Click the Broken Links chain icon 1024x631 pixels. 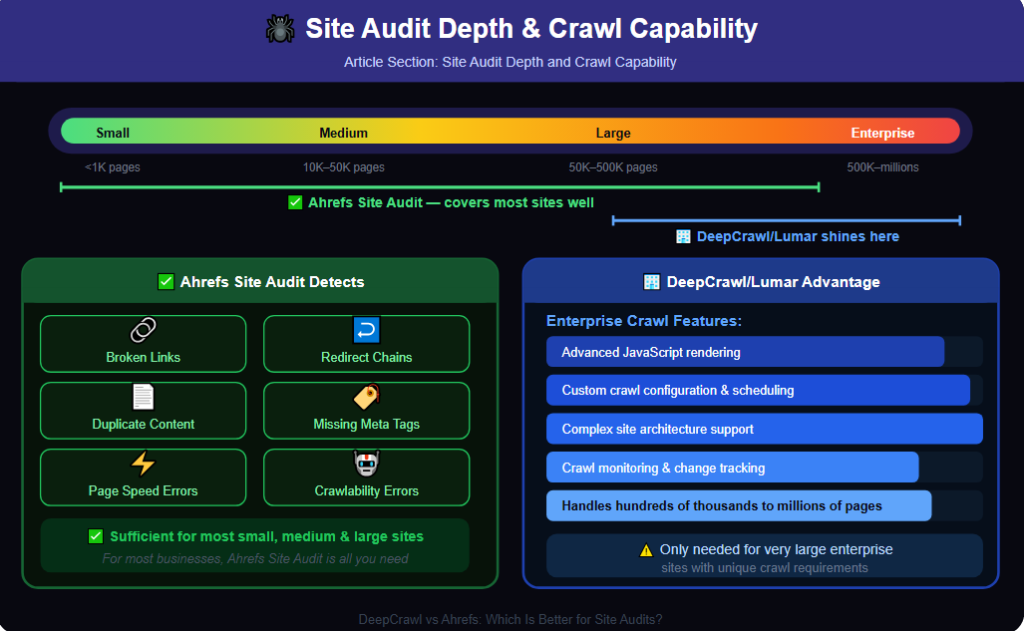143,330
